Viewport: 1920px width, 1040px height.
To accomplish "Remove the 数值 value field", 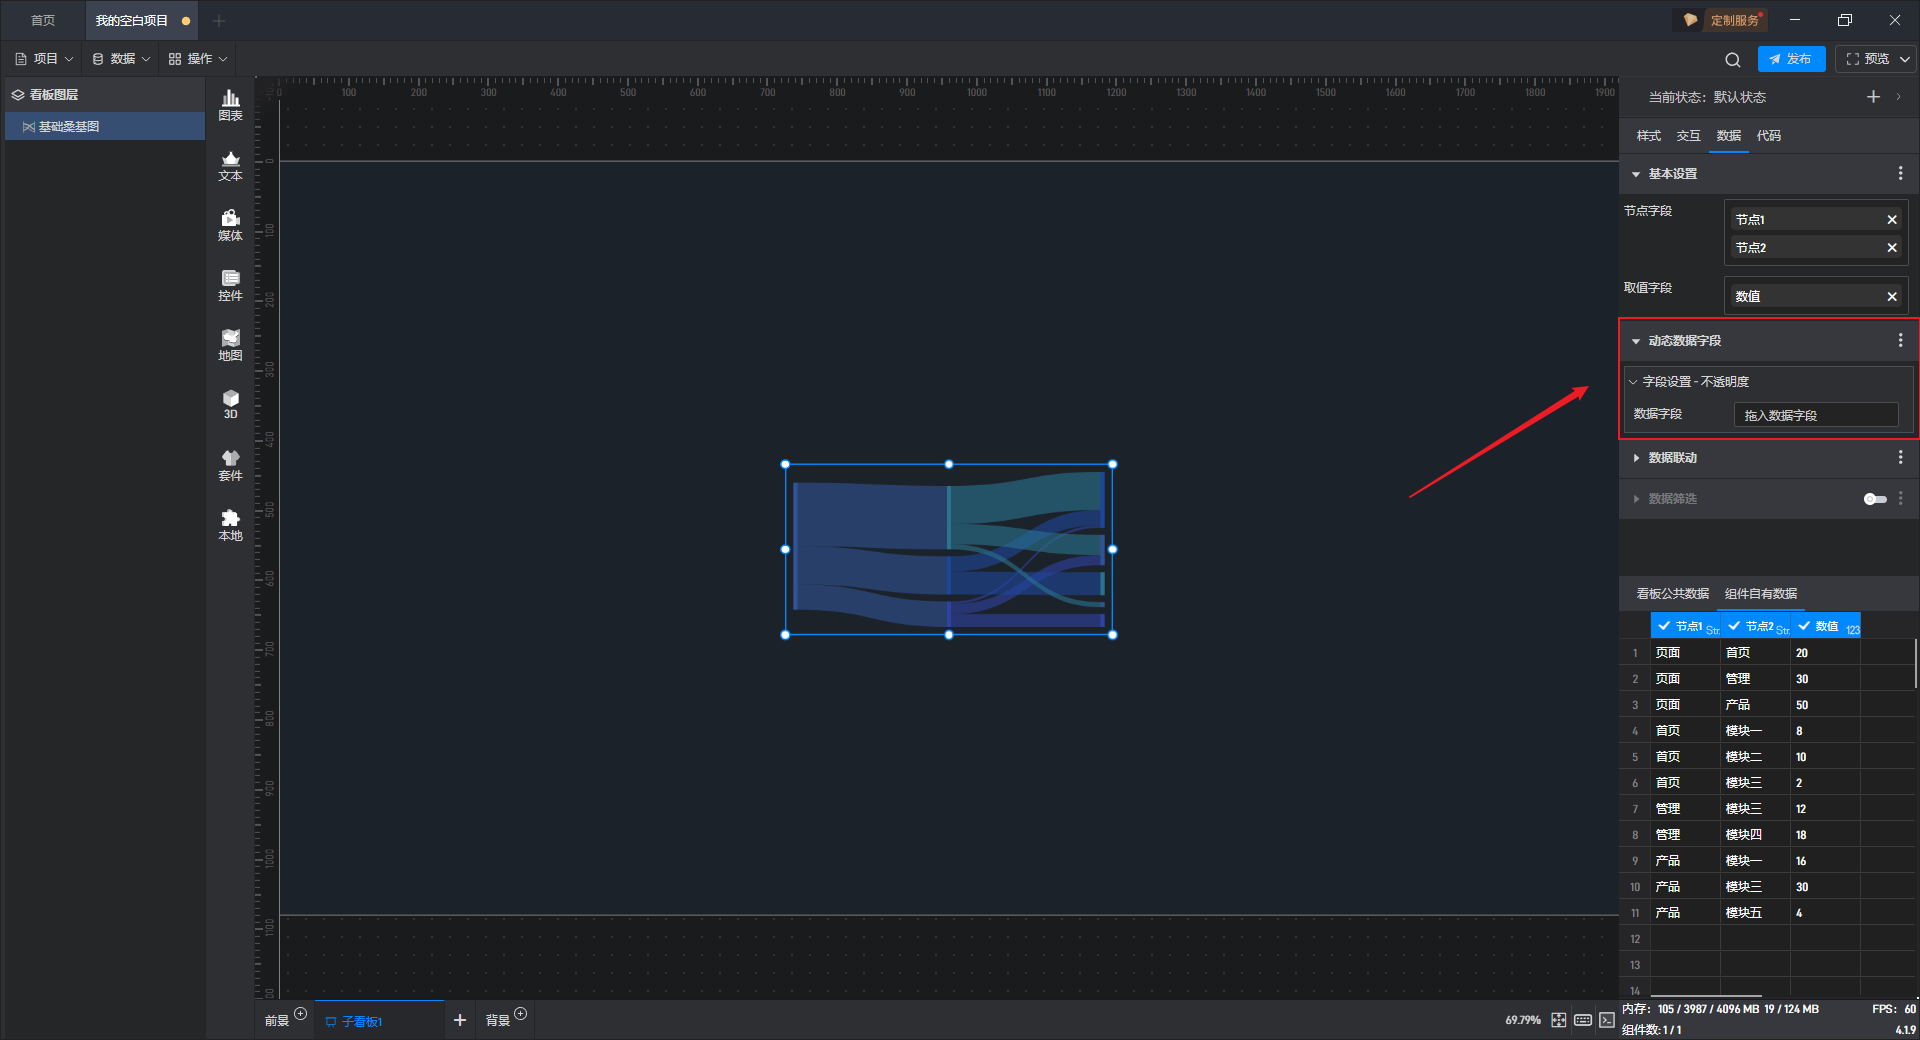I will click(x=1892, y=297).
